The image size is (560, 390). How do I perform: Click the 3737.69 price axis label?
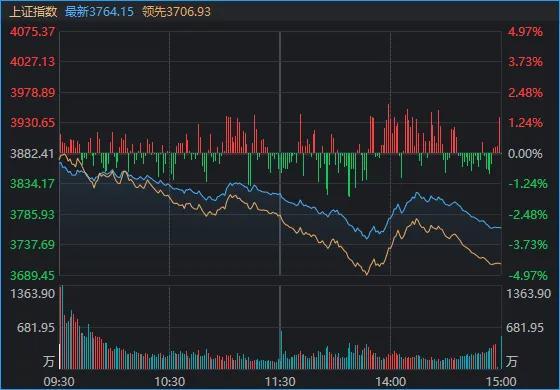tap(32, 245)
